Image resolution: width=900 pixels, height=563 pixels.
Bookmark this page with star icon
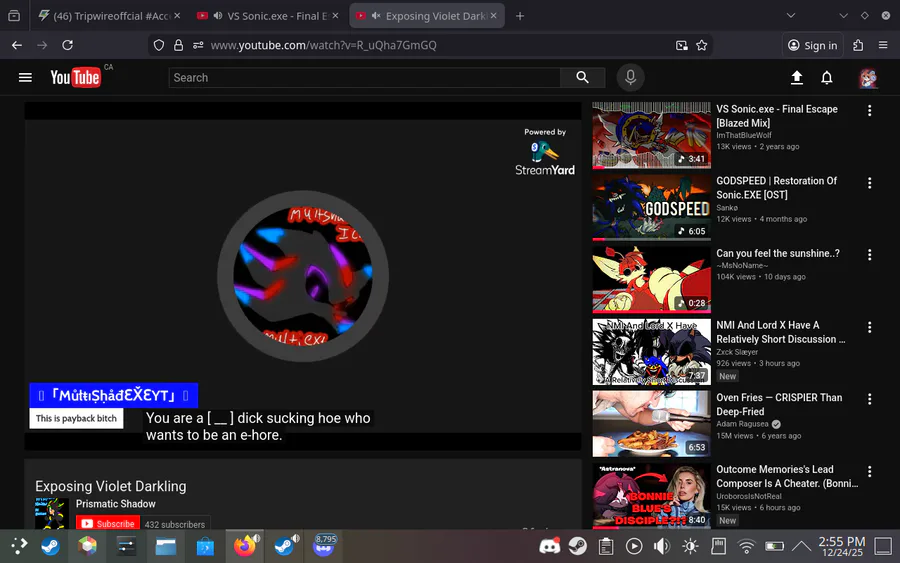(701, 45)
